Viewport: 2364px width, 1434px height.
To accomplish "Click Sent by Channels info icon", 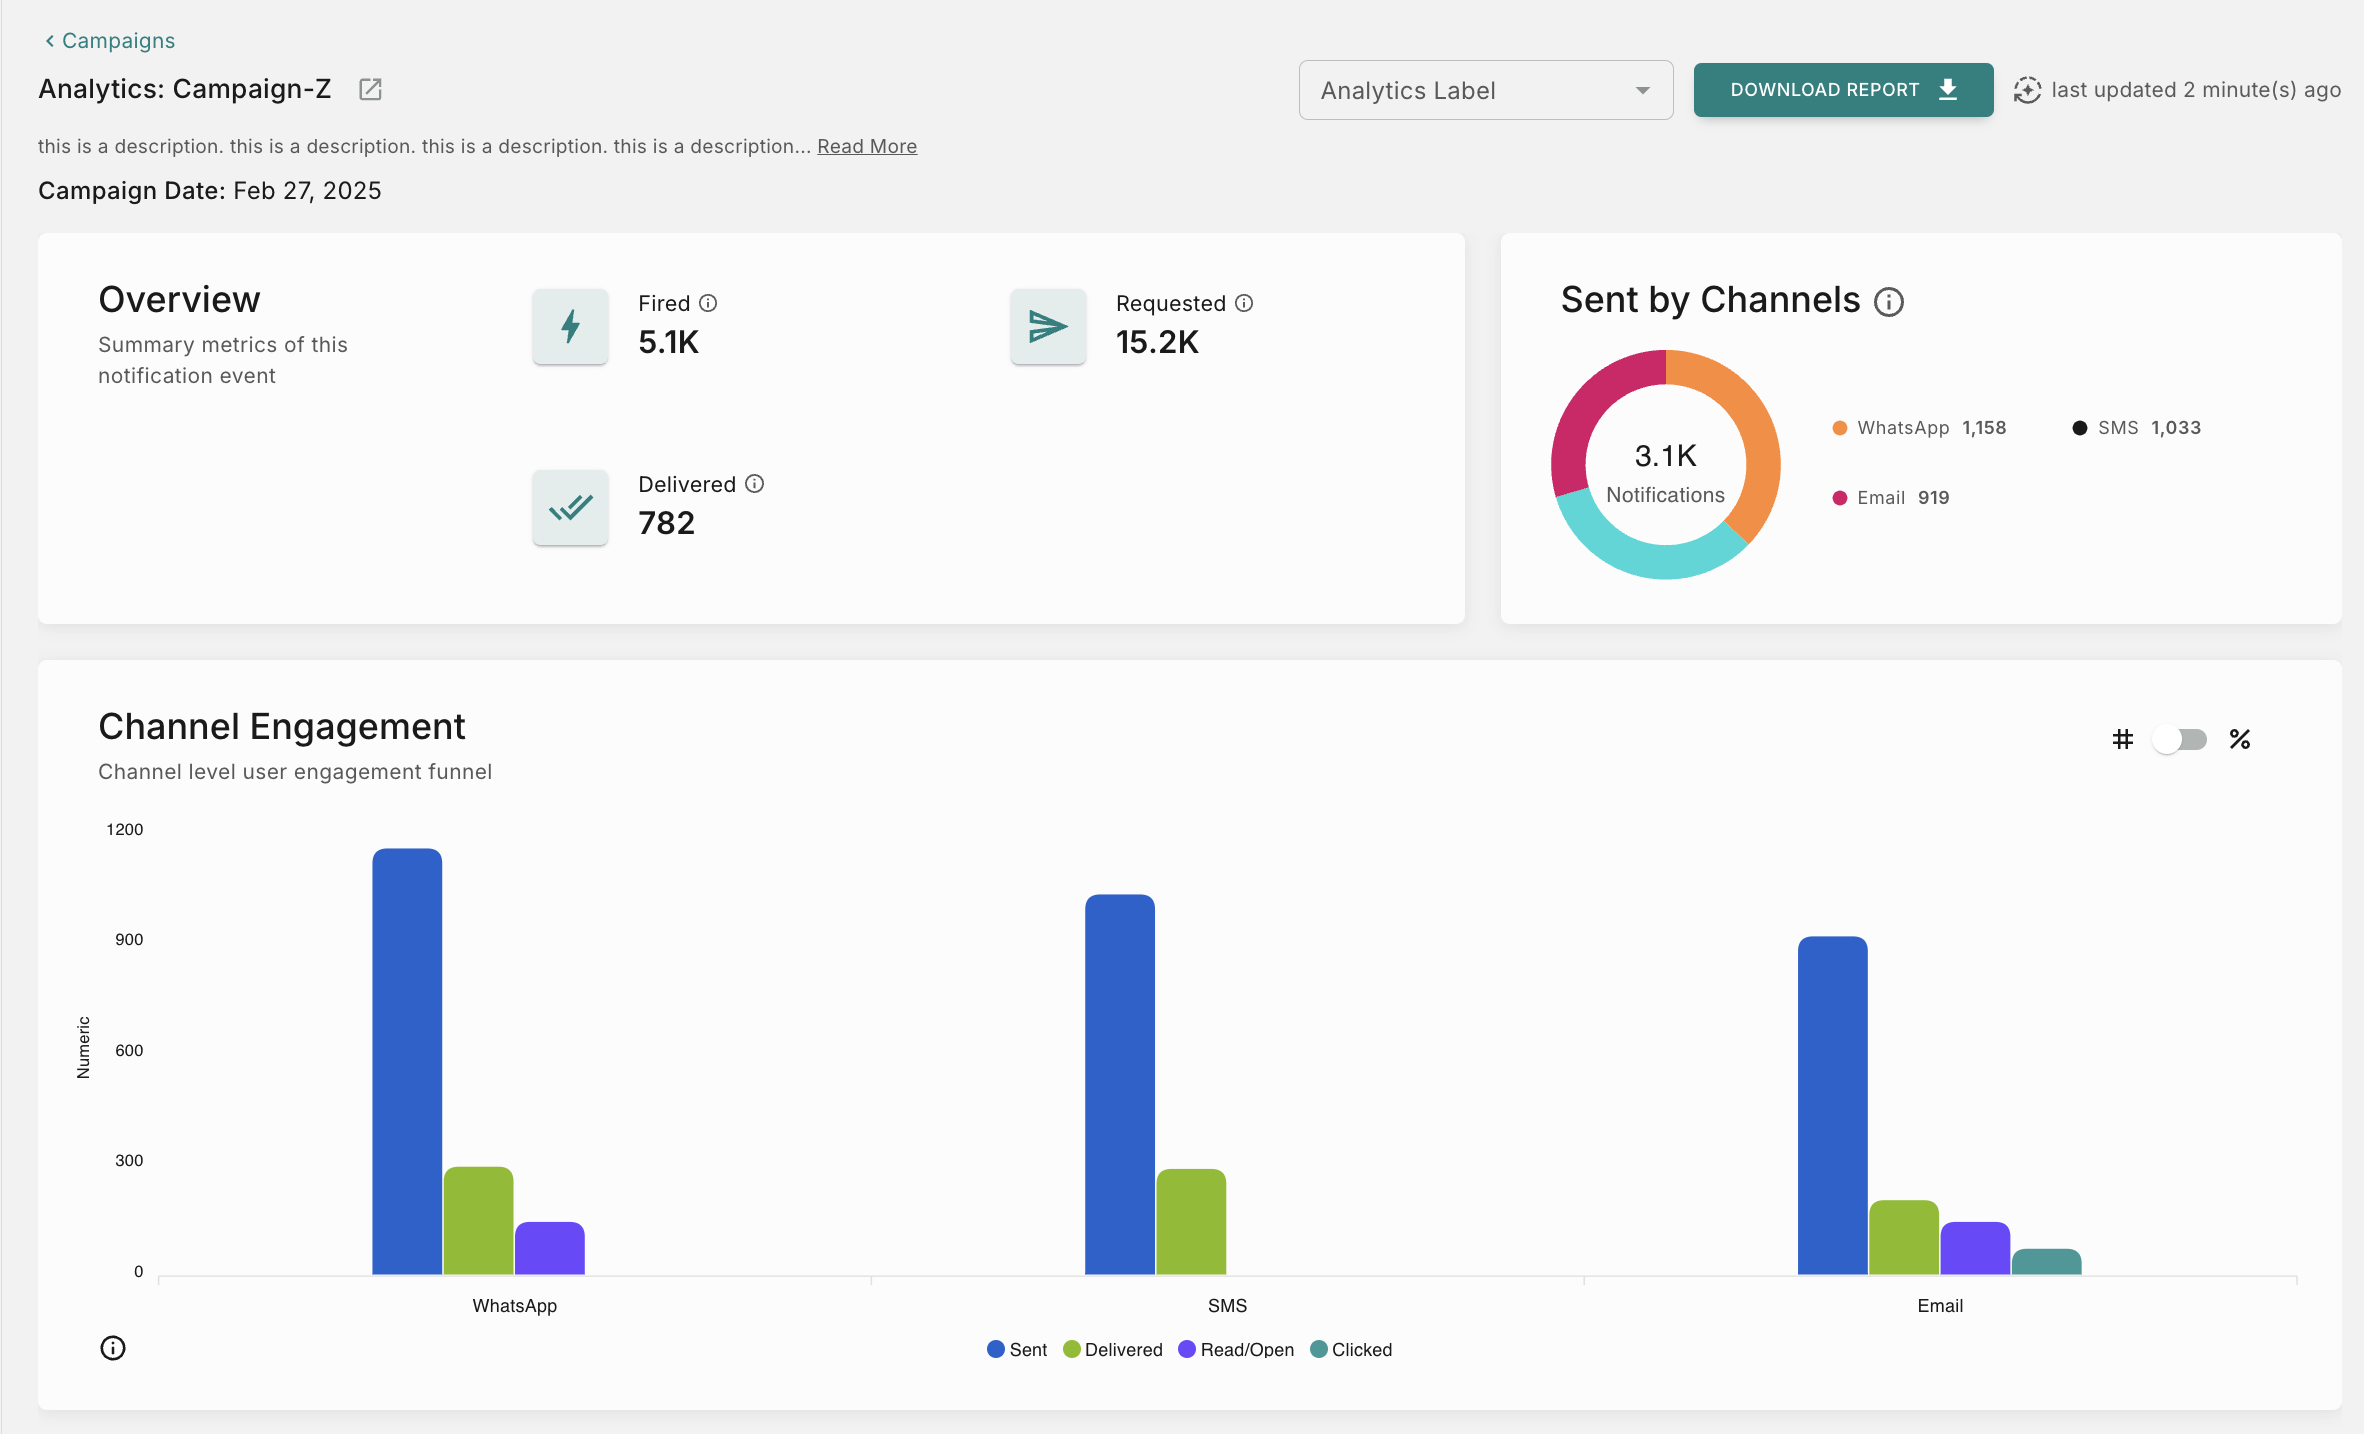I will pos(1888,302).
